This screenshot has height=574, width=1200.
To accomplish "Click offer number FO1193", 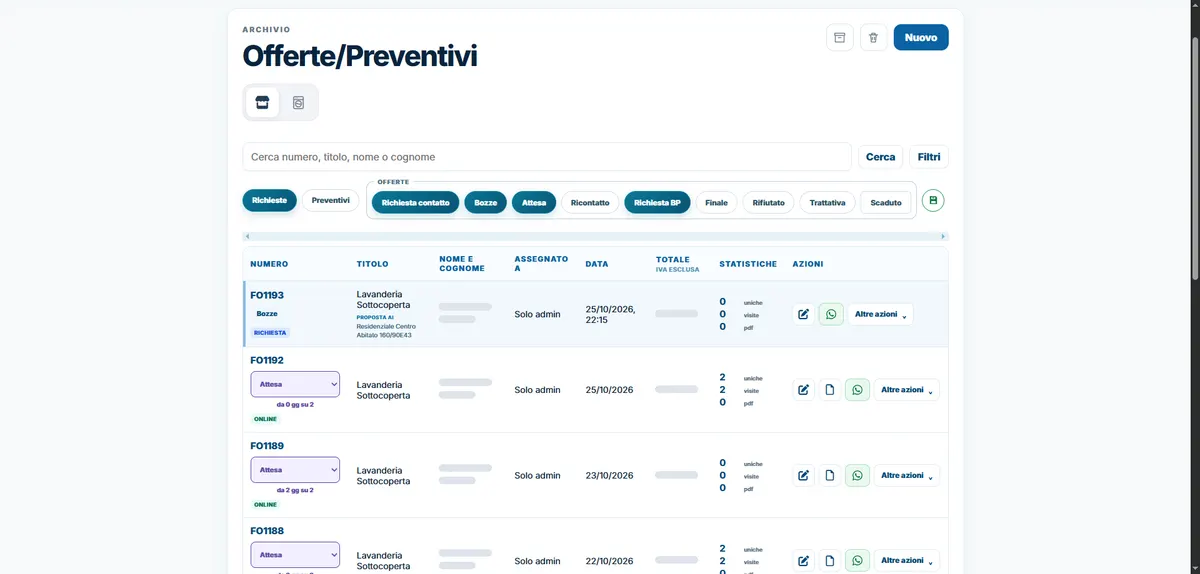I will [267, 295].
